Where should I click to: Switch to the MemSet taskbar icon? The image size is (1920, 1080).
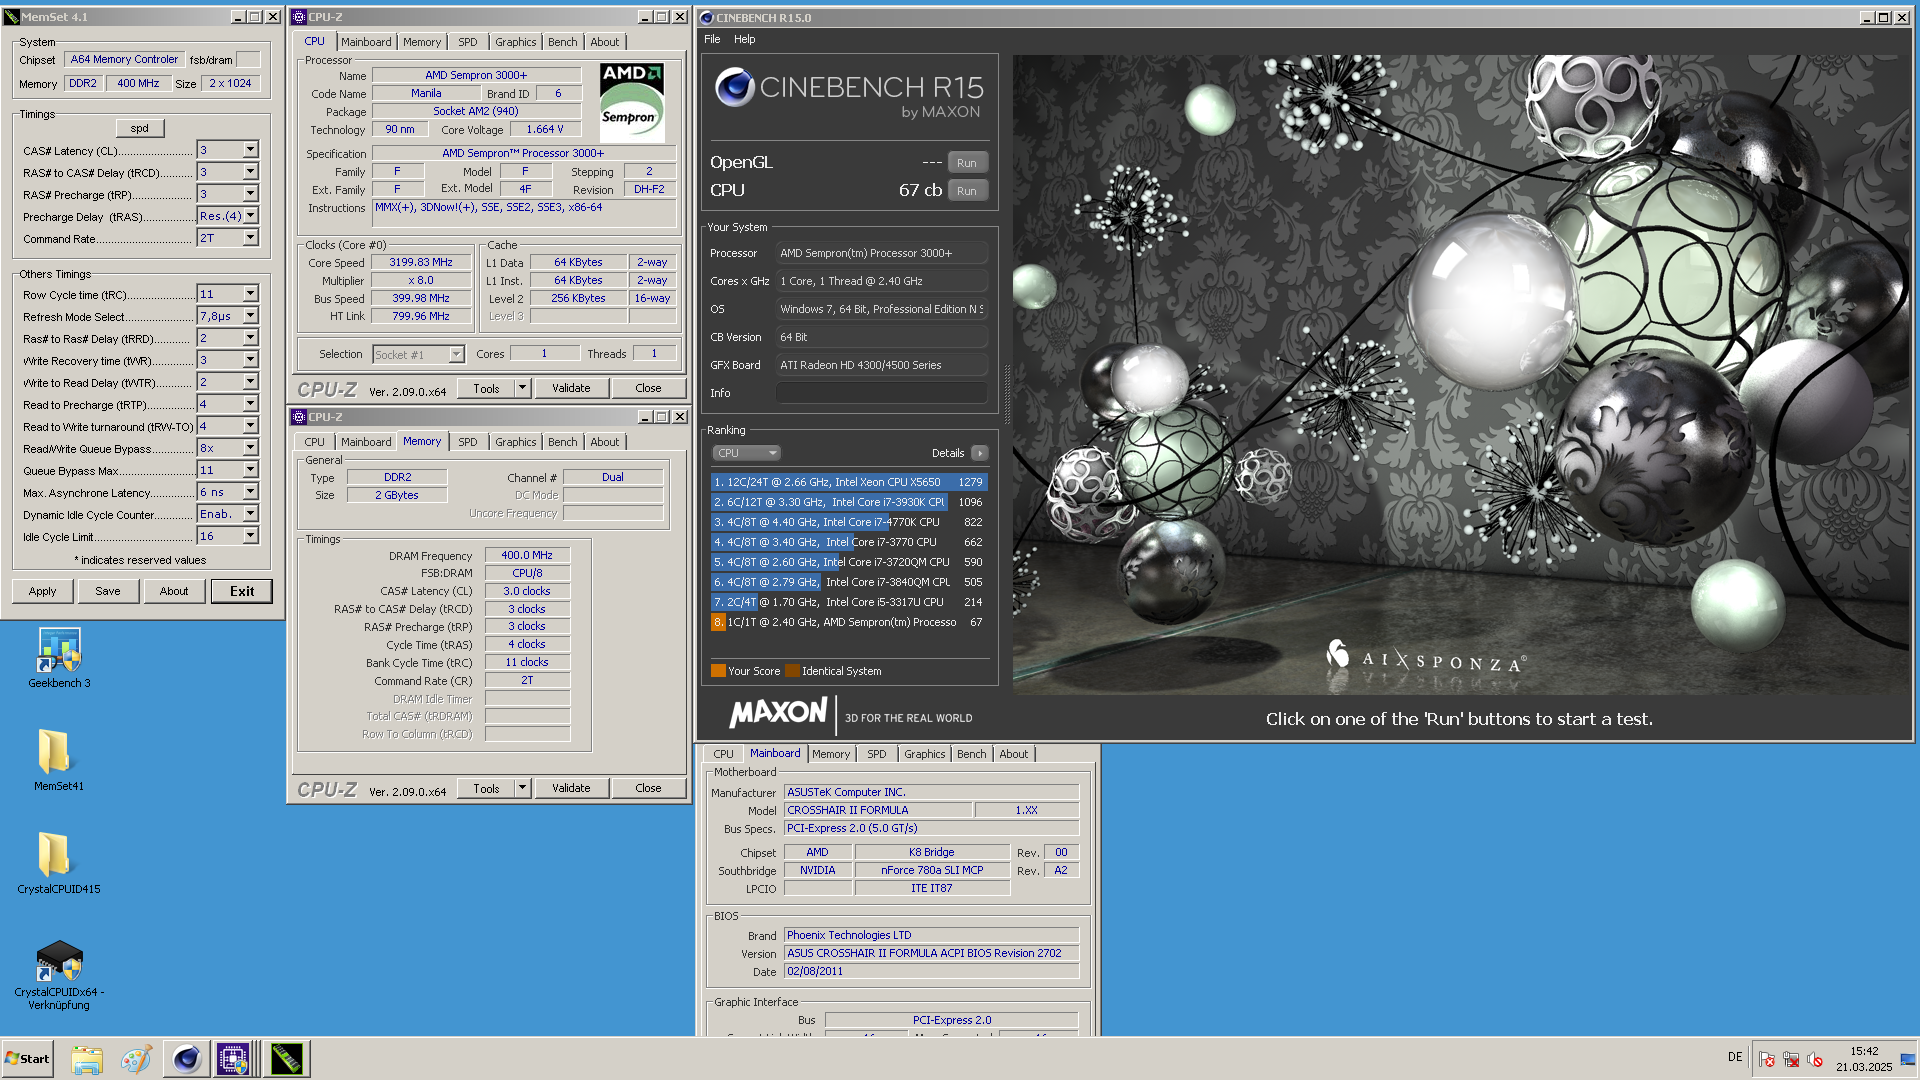[x=287, y=1059]
